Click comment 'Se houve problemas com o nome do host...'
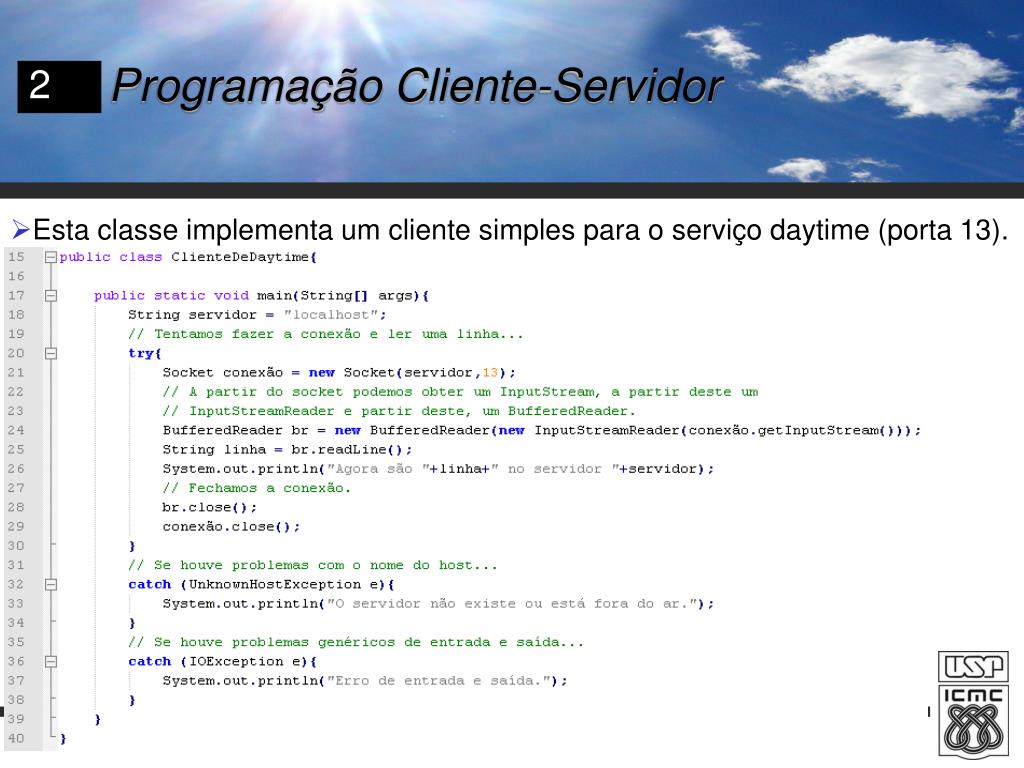Image resolution: width=1024 pixels, height=768 pixels. click(313, 566)
